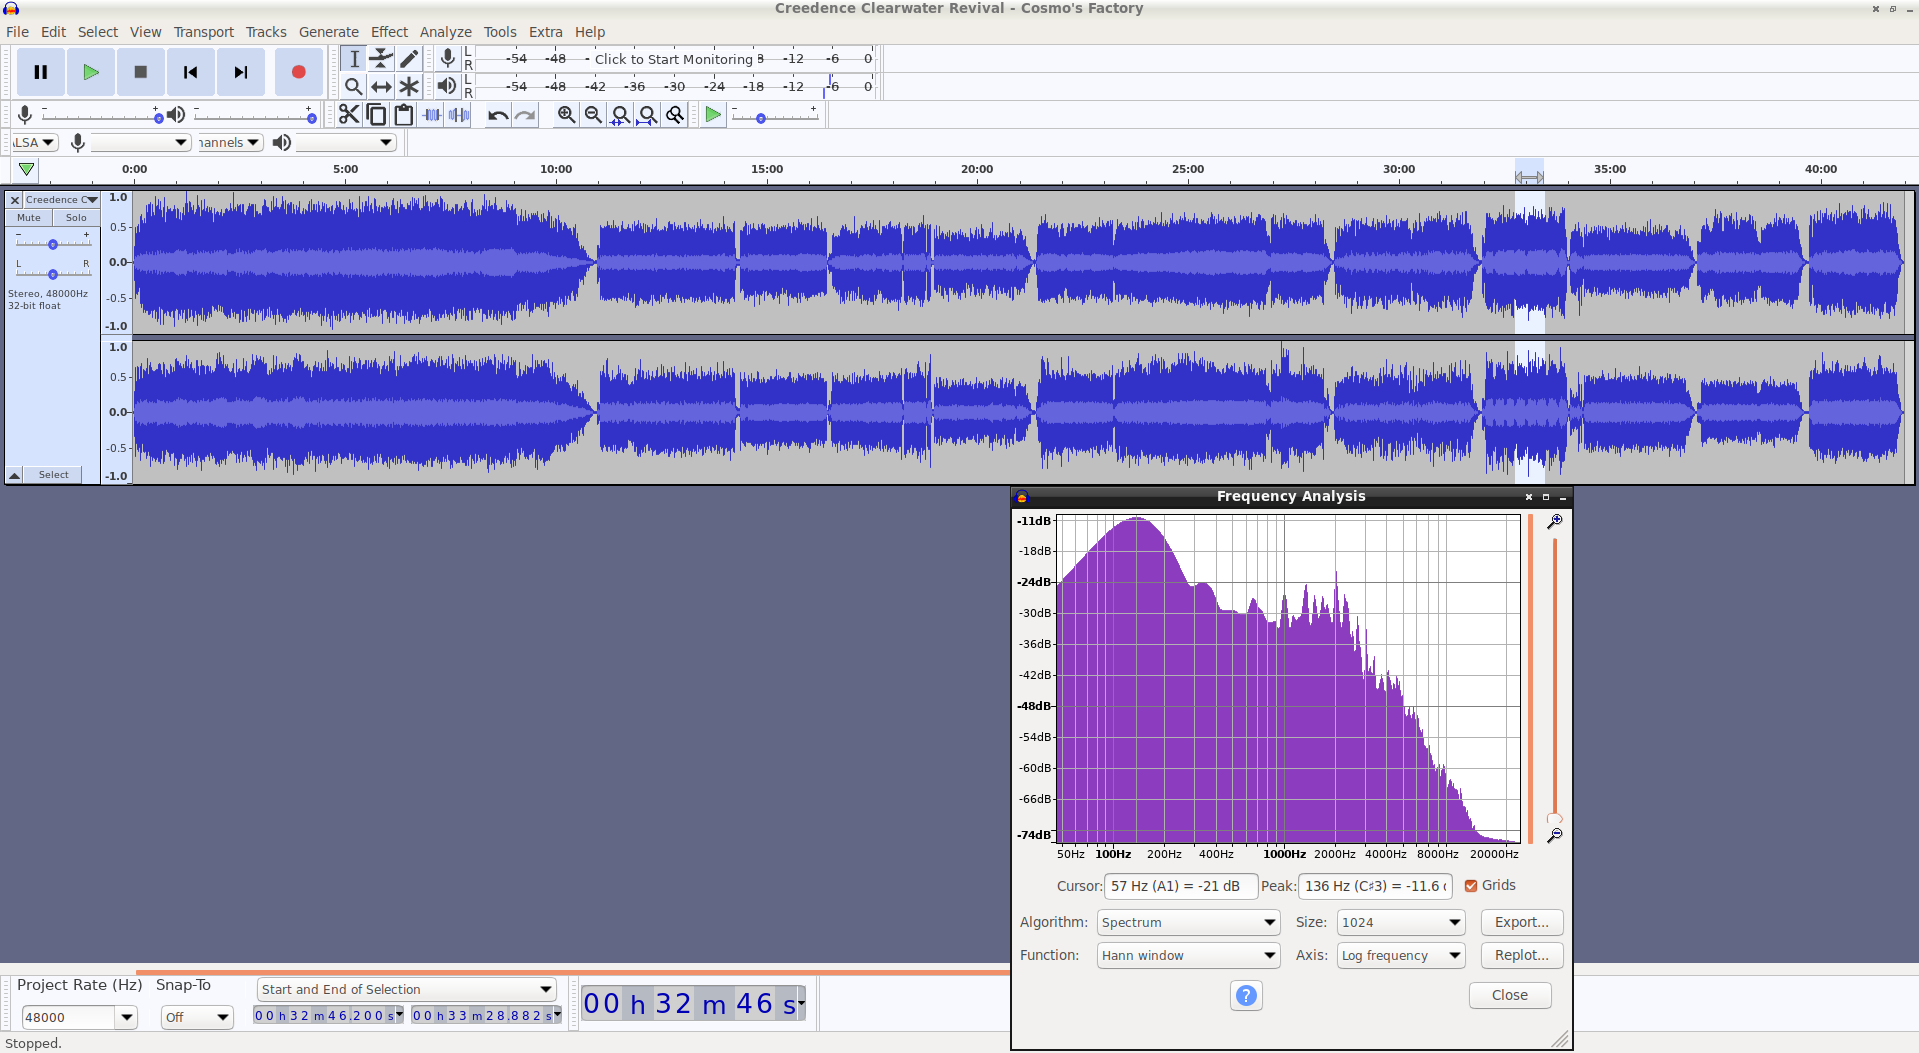Zoom out on the timeline
The image size is (1919, 1053).
click(593, 115)
